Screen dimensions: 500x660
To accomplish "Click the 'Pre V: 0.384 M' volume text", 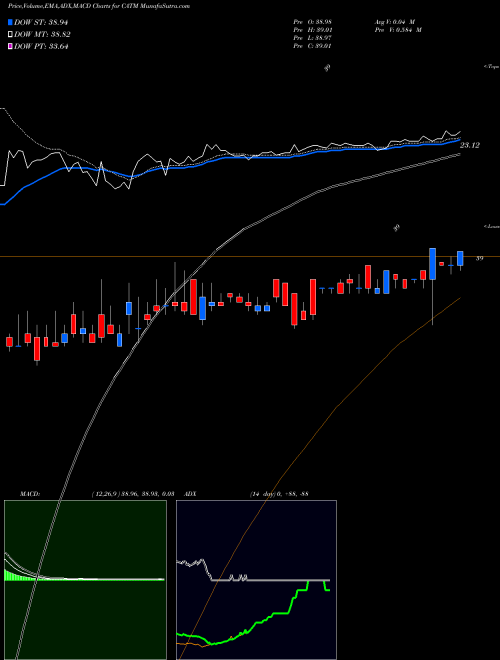I will tap(398, 30).
